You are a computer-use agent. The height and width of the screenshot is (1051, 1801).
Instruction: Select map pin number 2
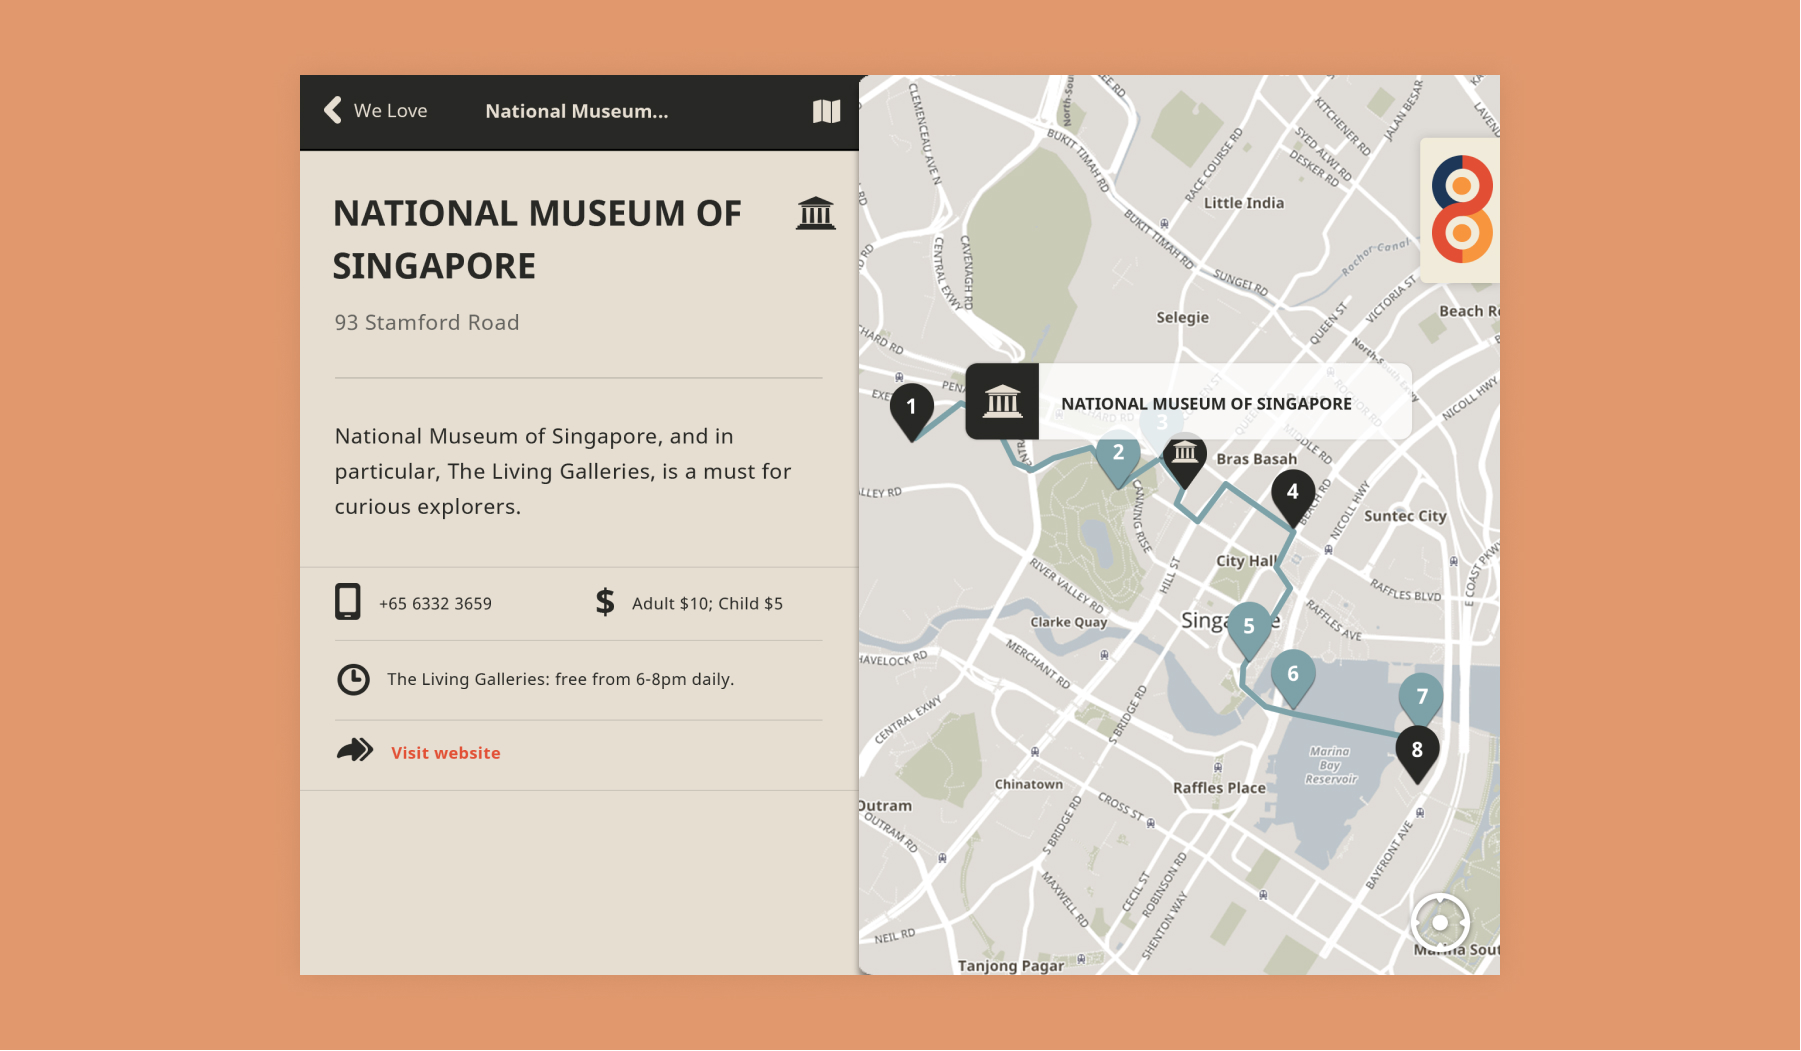(1118, 454)
